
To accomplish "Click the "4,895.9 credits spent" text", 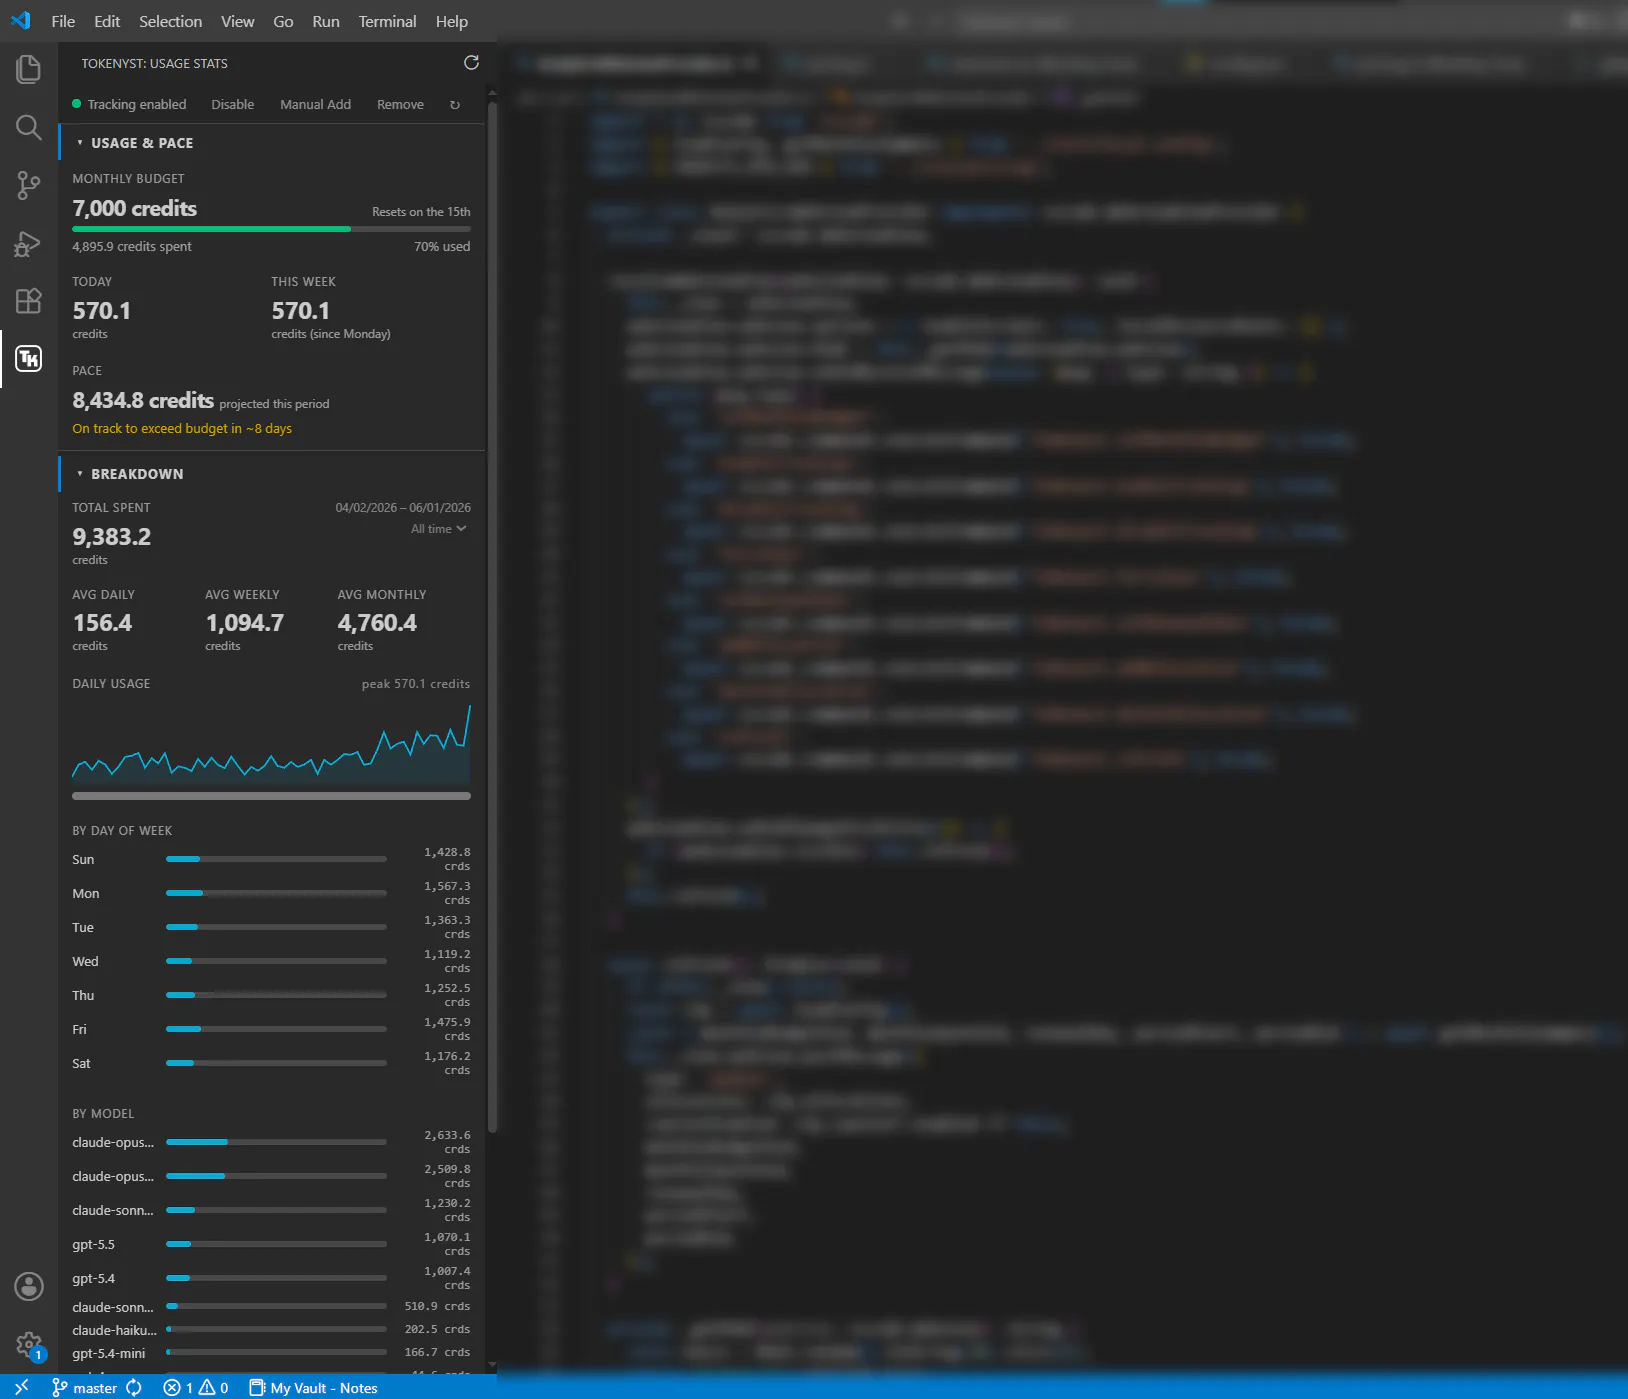I will (x=132, y=246).
